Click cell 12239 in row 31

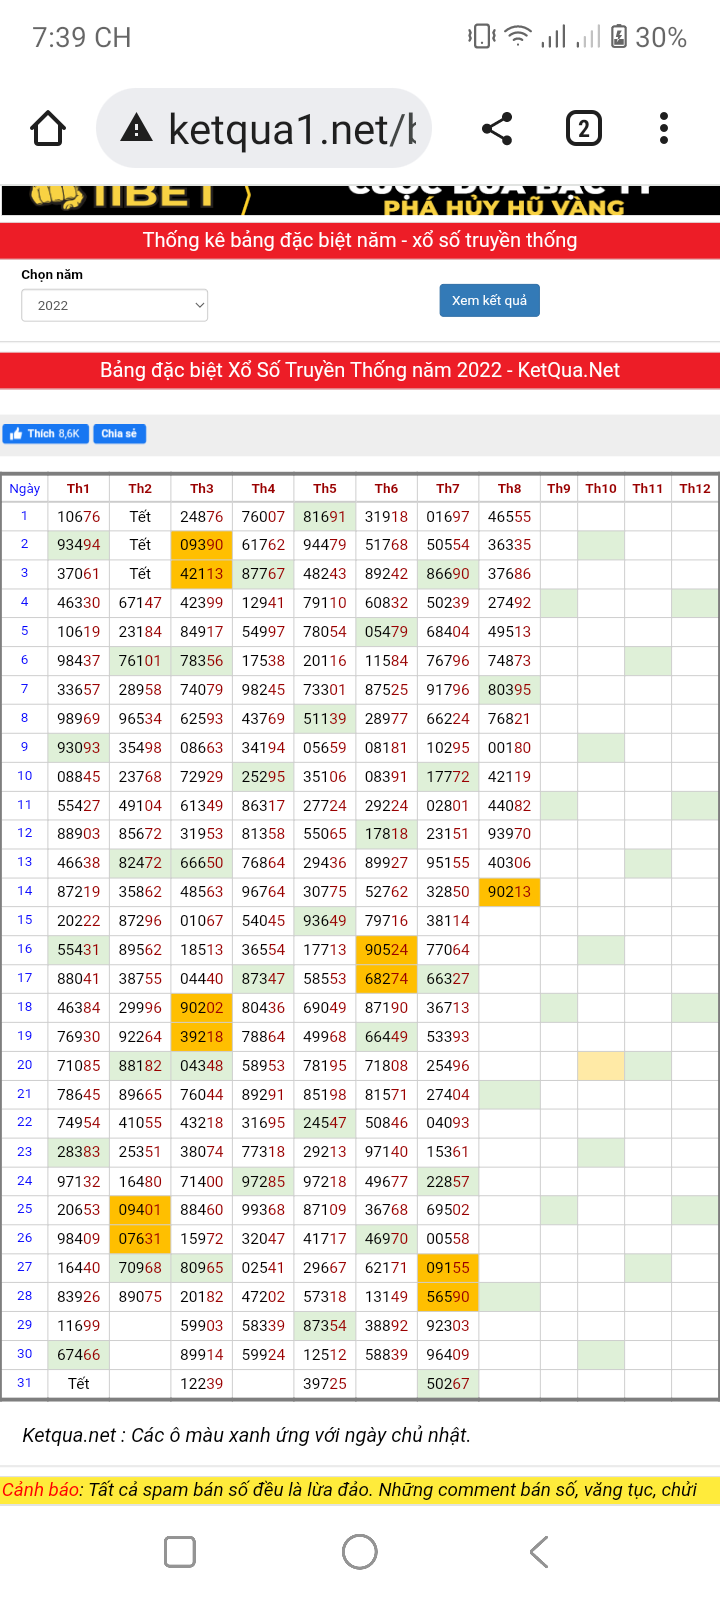click(202, 1384)
